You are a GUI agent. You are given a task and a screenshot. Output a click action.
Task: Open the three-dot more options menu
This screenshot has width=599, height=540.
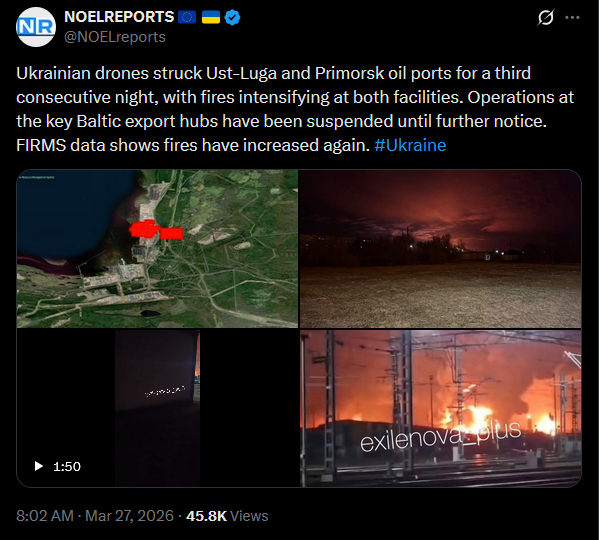(572, 17)
